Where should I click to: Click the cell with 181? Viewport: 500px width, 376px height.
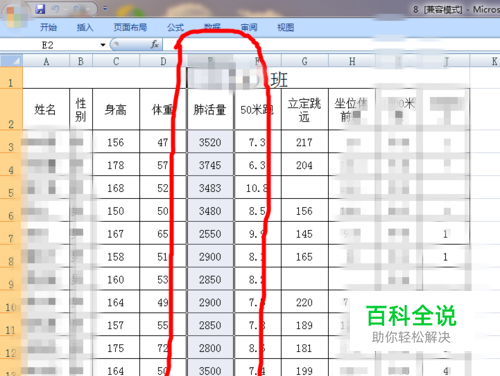pyautogui.click(x=305, y=347)
